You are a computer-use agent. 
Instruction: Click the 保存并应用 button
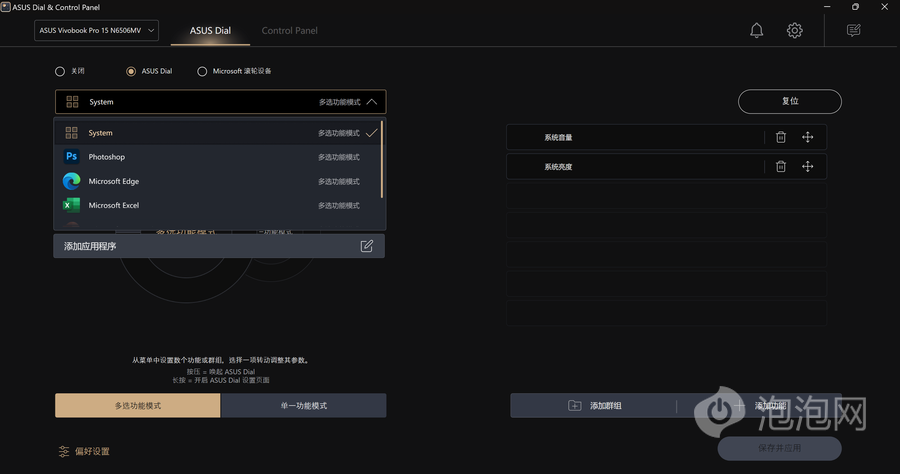[779, 448]
